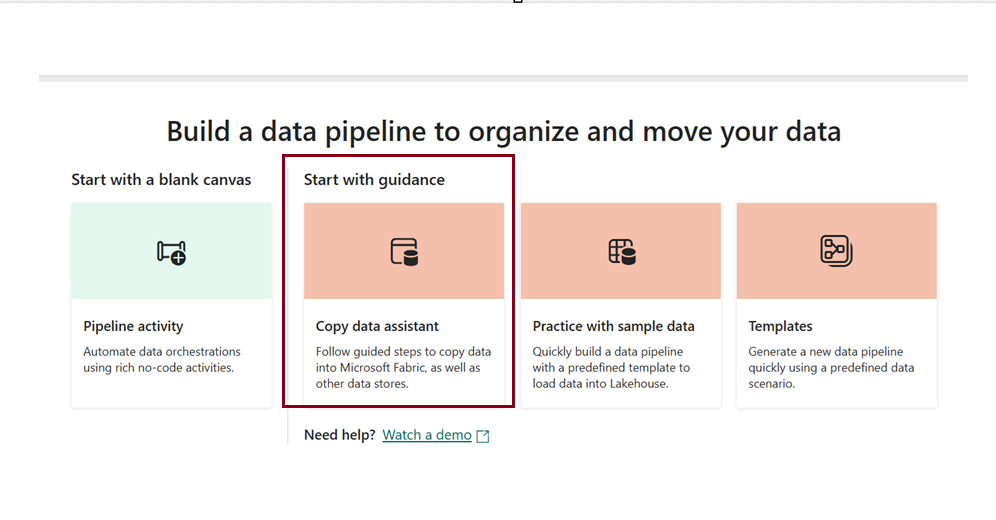Click the sample data table icon
Viewport: 996px width, 520px height.
[621, 252]
